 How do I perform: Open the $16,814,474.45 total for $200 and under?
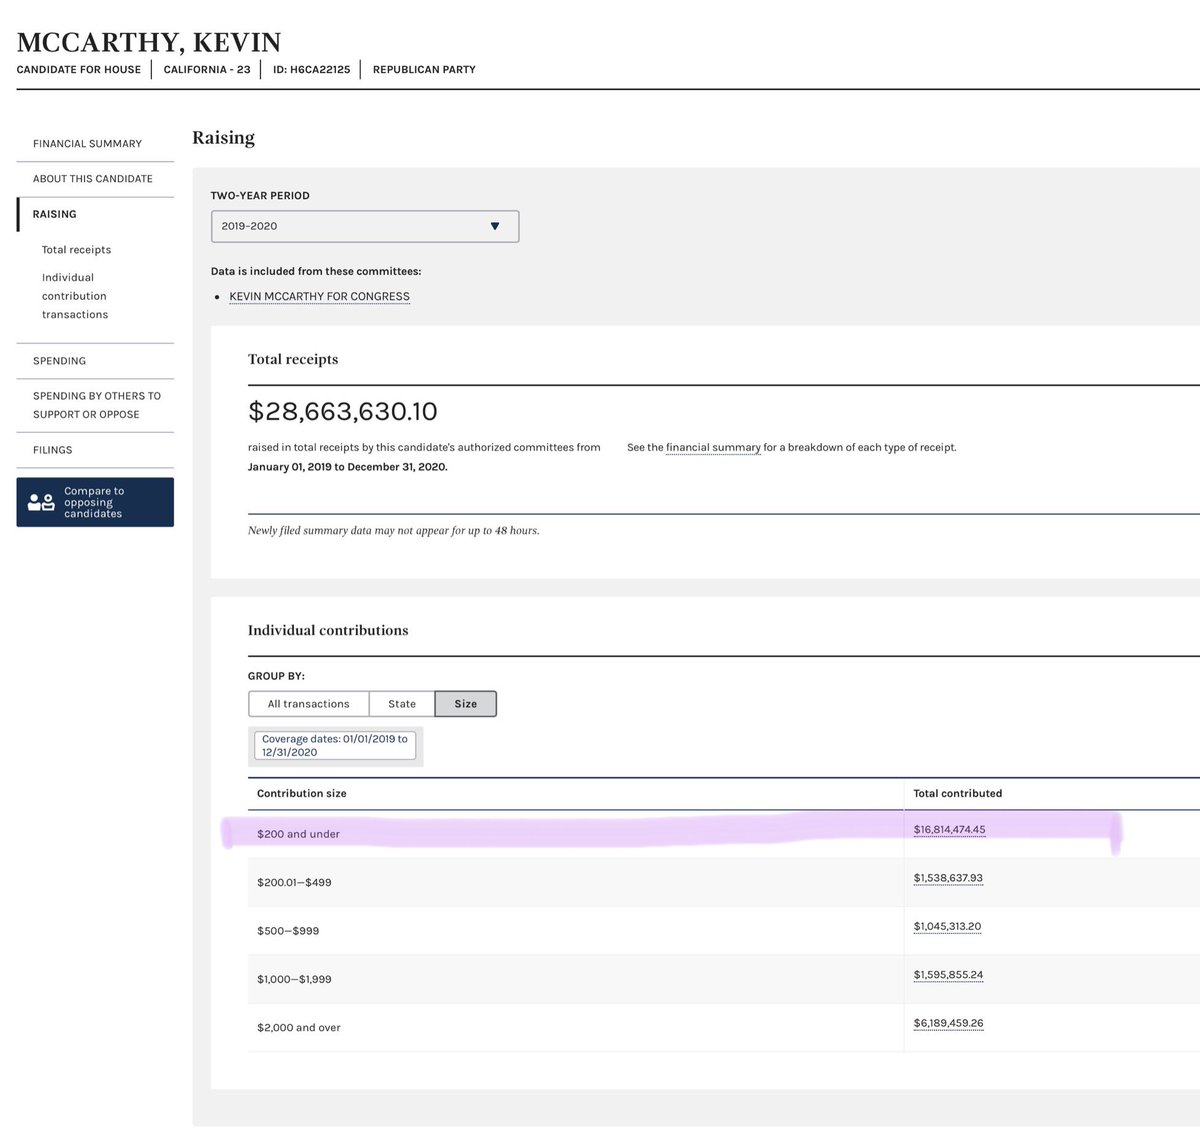(949, 830)
